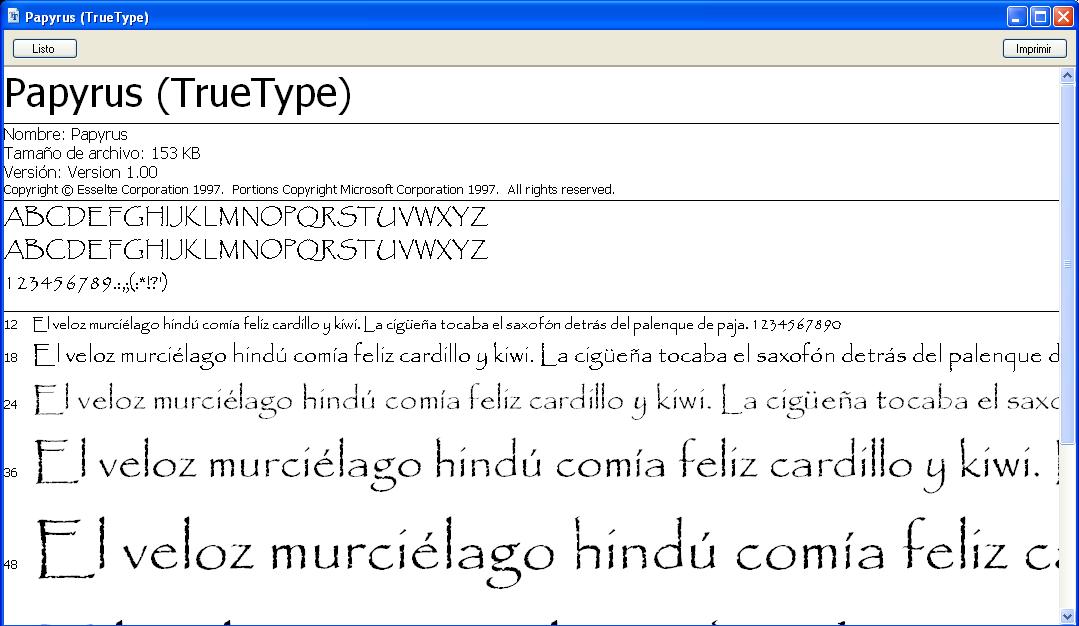The image size is (1079, 626).
Task: Click the 'Versión: Version 1.00' line
Action: (x=81, y=172)
